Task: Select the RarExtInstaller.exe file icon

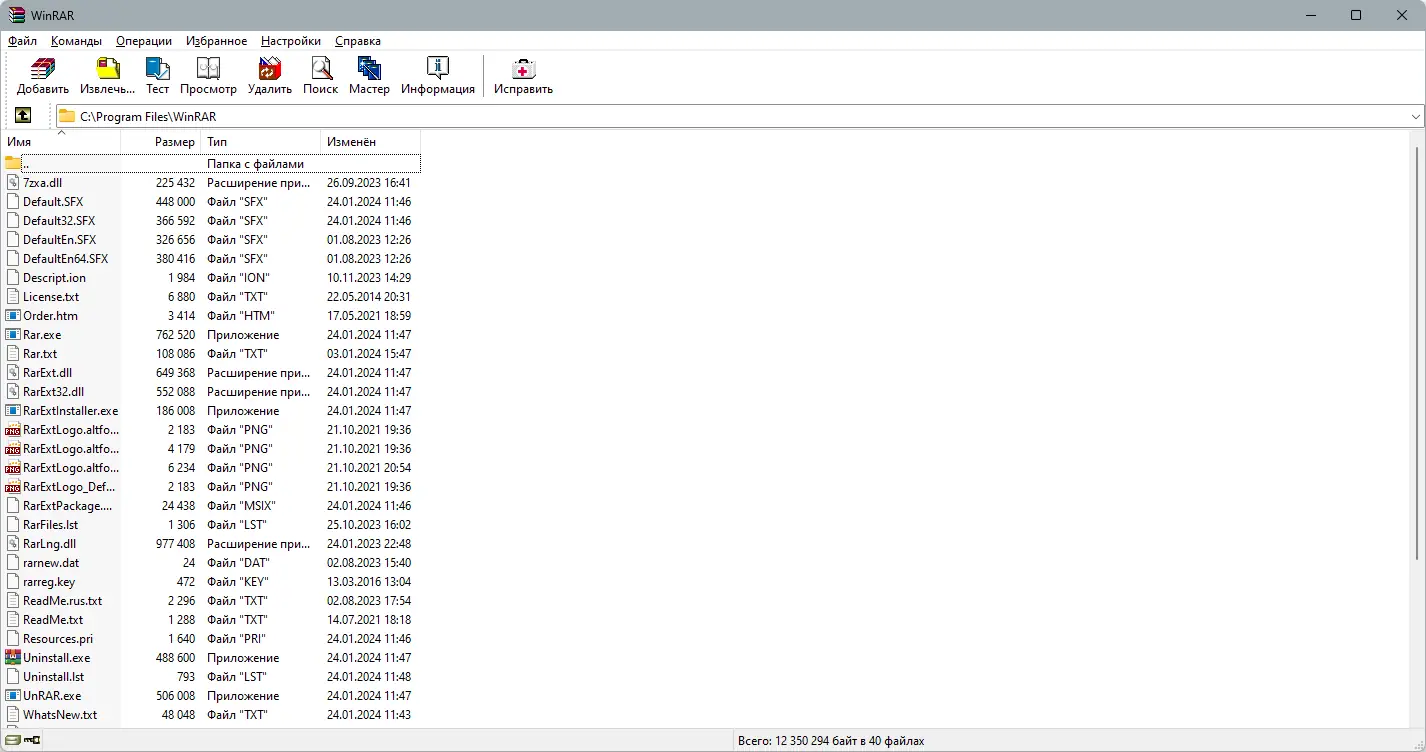Action: (x=13, y=411)
